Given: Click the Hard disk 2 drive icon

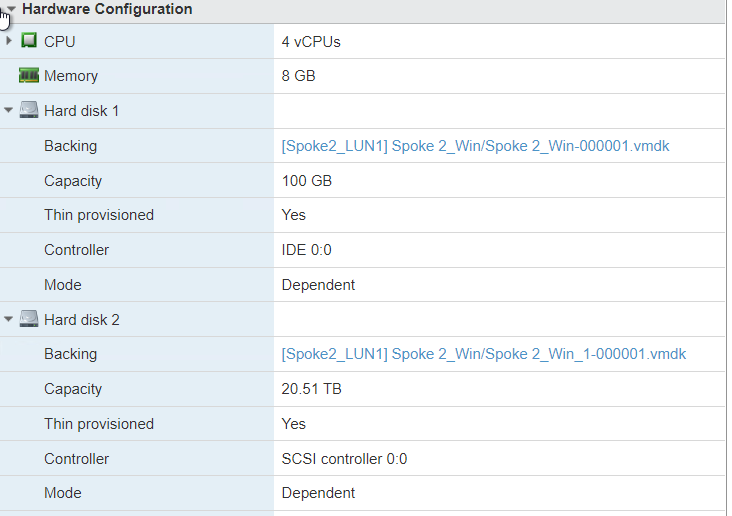Looking at the screenshot, I should [x=29, y=319].
